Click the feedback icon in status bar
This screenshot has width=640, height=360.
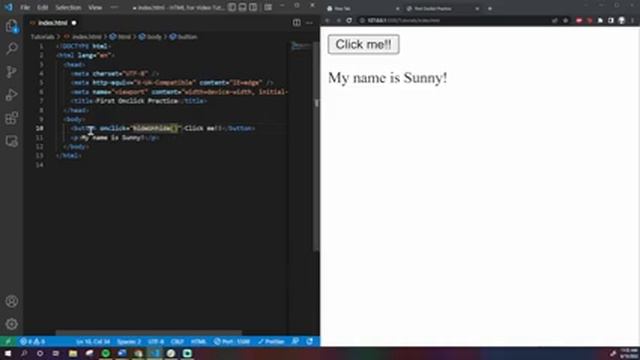click(295, 341)
